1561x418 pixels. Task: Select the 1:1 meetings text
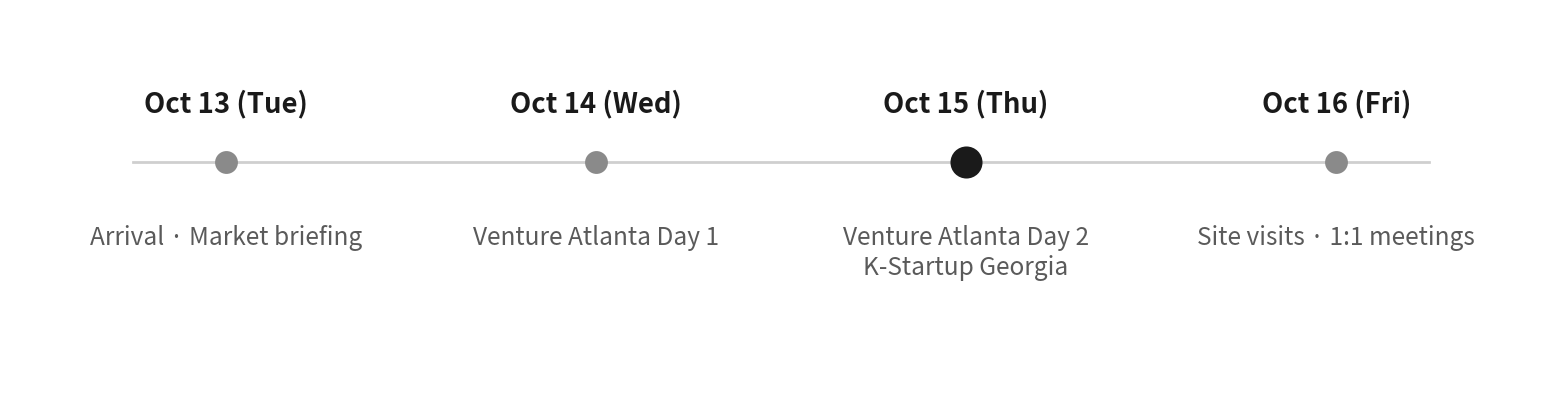[x=1402, y=237]
